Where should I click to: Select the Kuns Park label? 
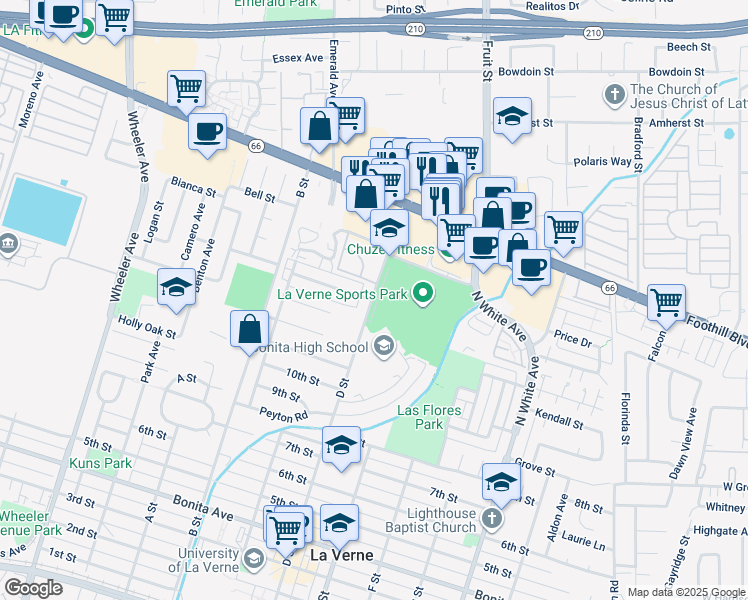coord(100,463)
